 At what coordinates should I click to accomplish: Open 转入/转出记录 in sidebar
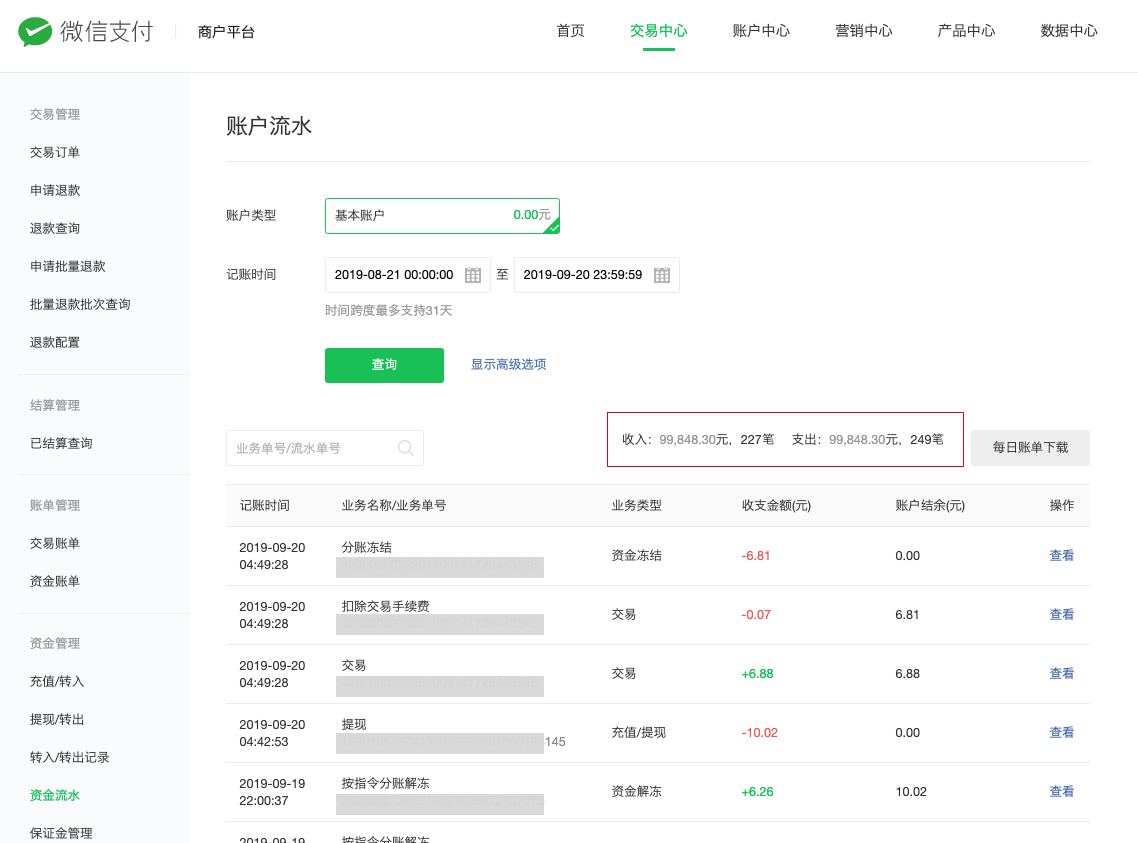tap(69, 757)
